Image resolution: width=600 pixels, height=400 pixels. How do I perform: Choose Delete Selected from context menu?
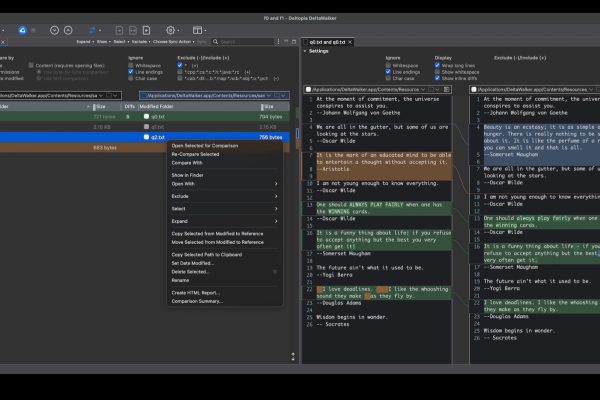pyautogui.click(x=190, y=272)
